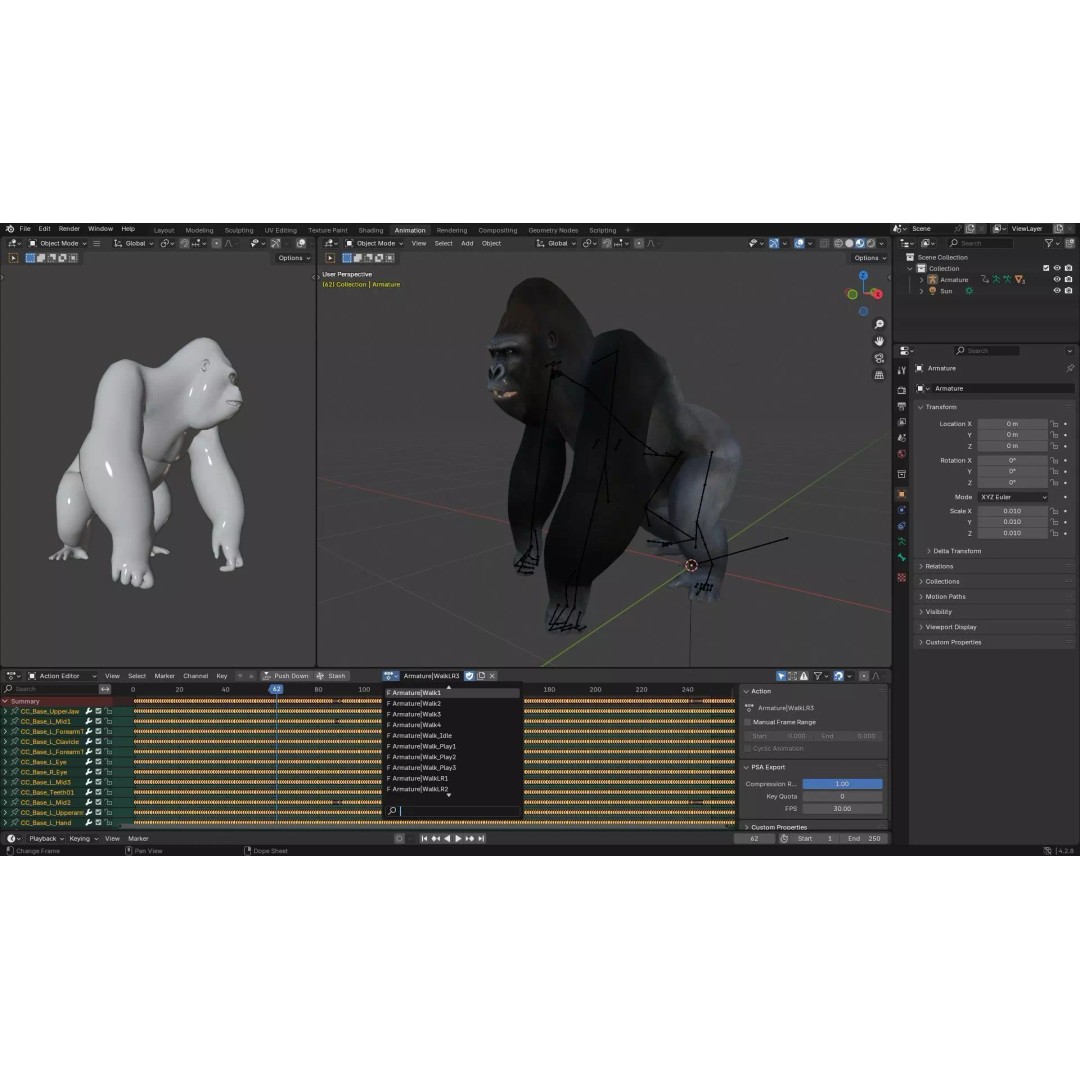
Task: Click the Options button in the right viewport
Action: tap(870, 258)
